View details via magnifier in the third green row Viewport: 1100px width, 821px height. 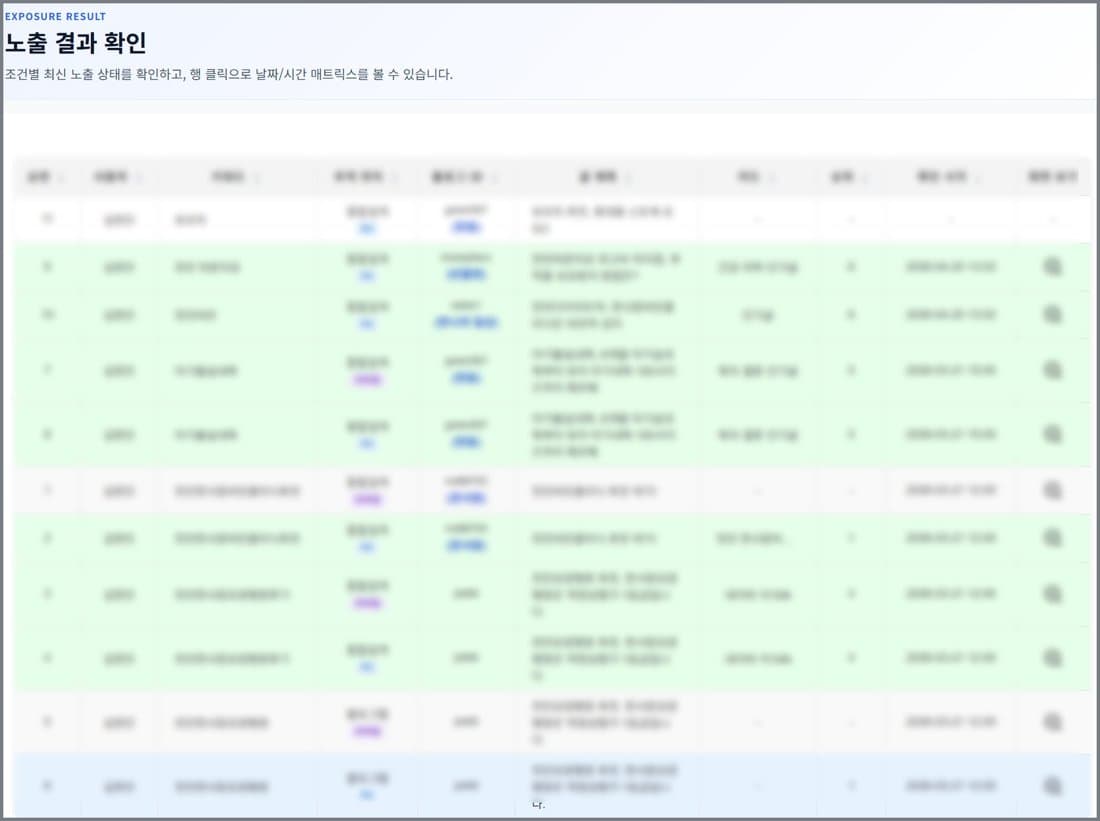[1052, 370]
